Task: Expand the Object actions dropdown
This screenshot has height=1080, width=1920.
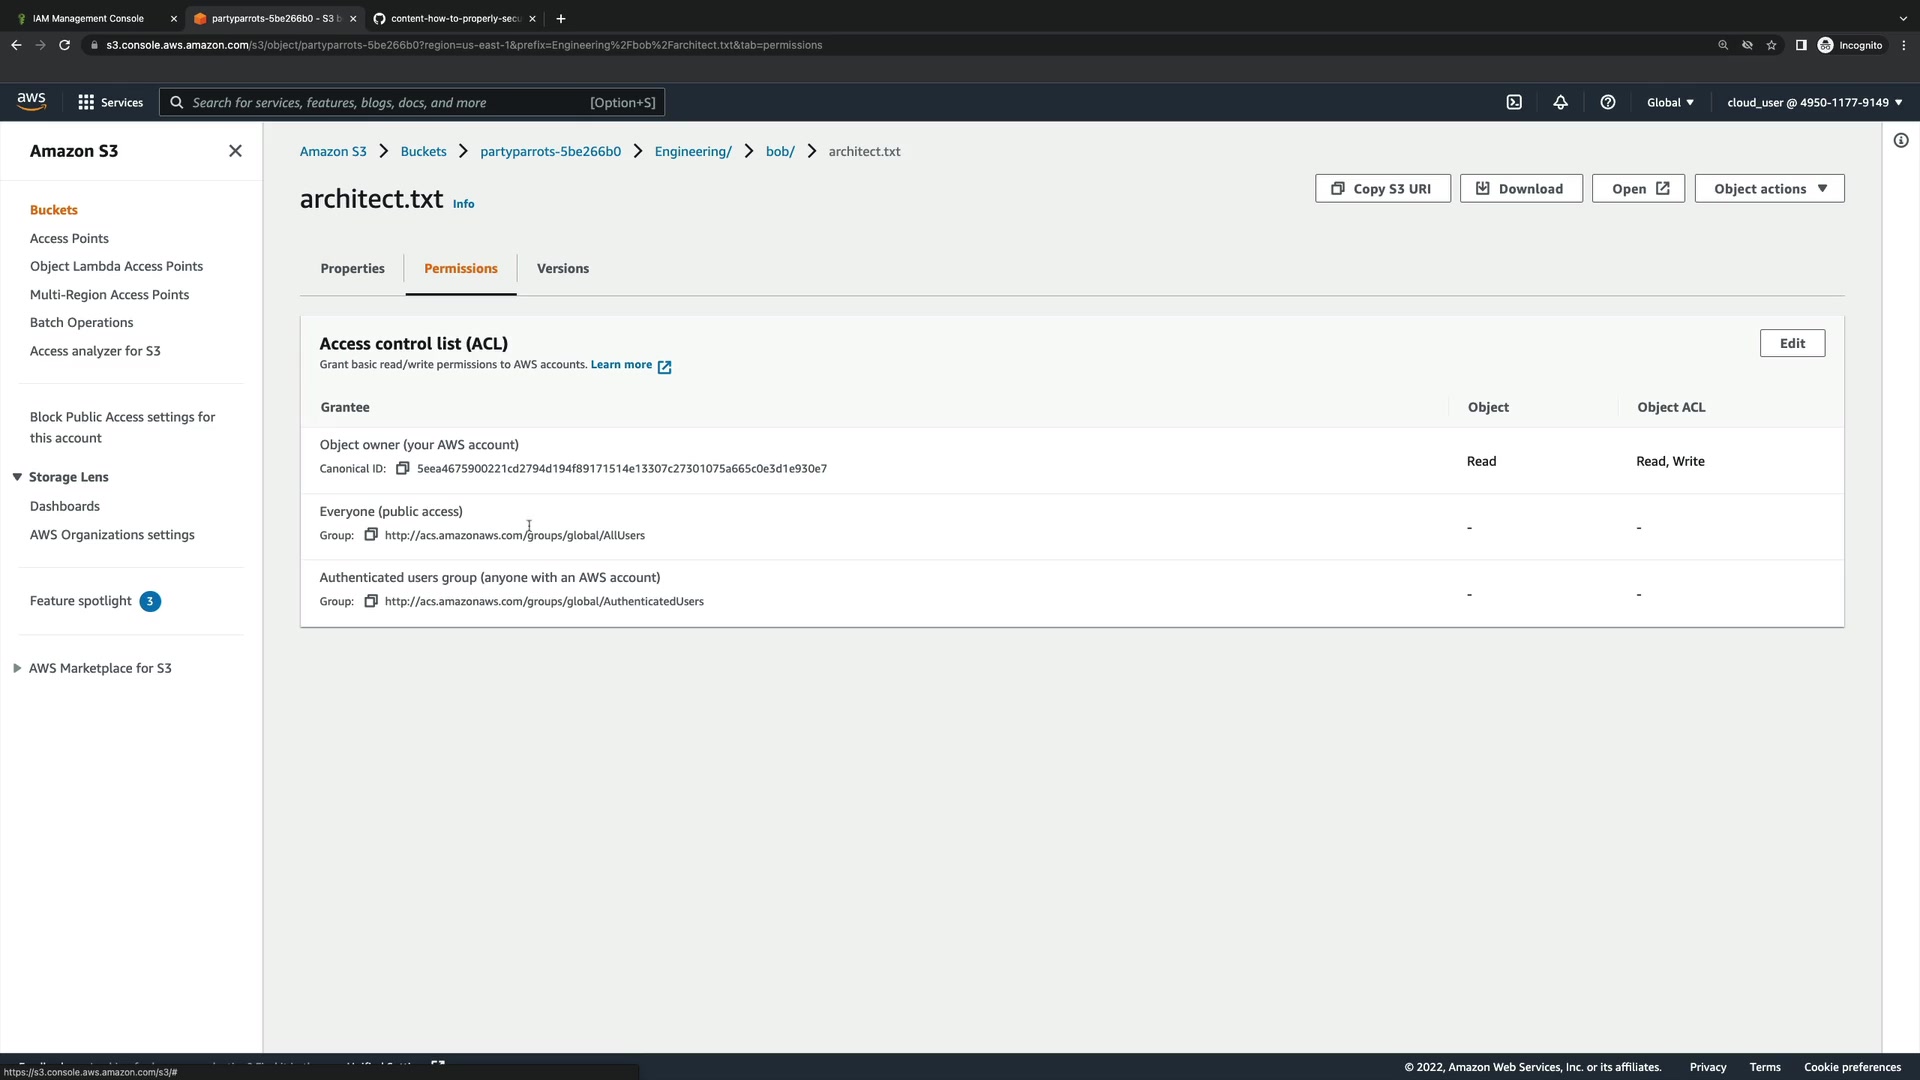Action: (1769, 189)
